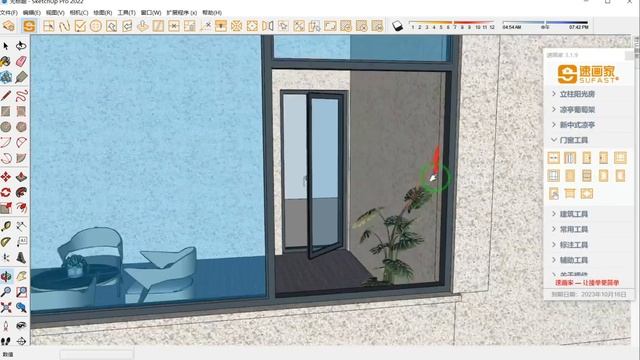640x360 pixels.
Task: Choose the Dimensions tool
Action: coord(21,226)
